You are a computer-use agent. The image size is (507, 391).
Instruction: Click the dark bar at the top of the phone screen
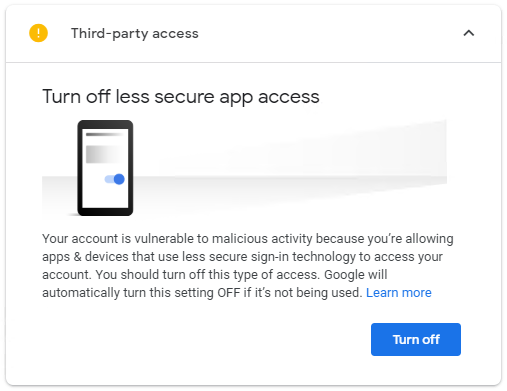(104, 134)
